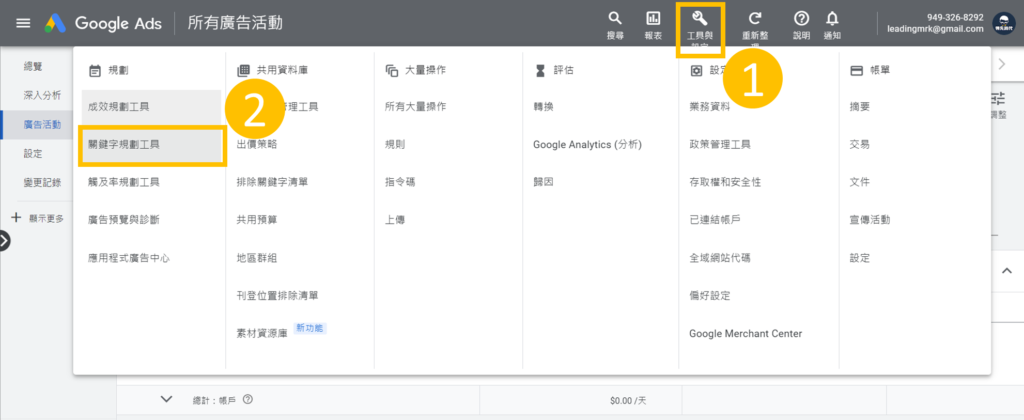Open 應用程式廣告中心 menu item

pos(129,258)
